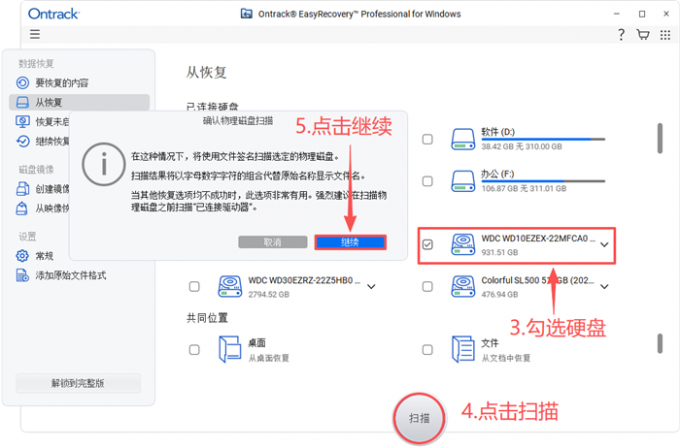Click the Ontrack logo
Viewport: 680px width, 448px height.
point(54,14)
